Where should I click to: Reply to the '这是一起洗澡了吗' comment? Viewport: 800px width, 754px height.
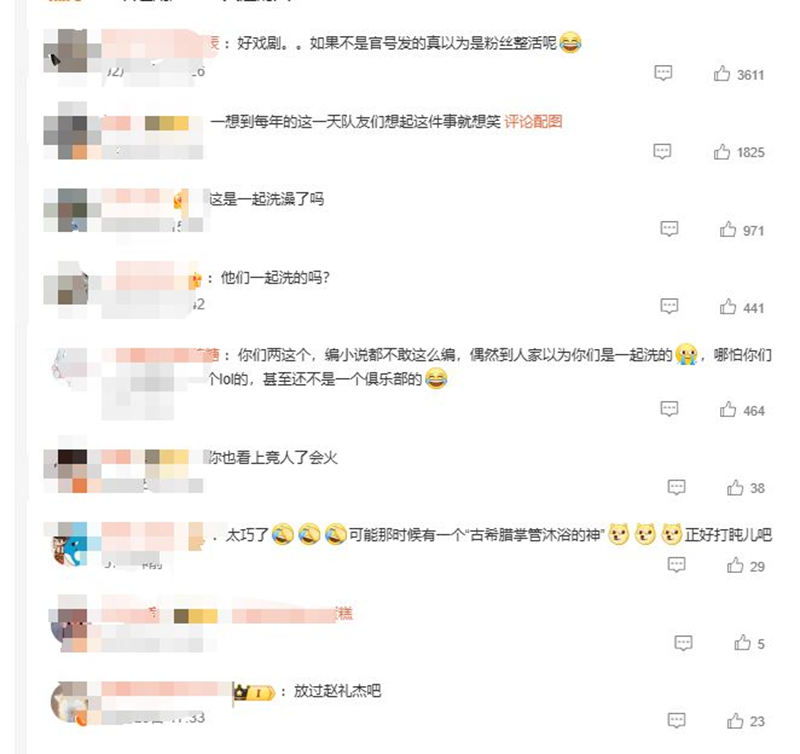pos(669,229)
